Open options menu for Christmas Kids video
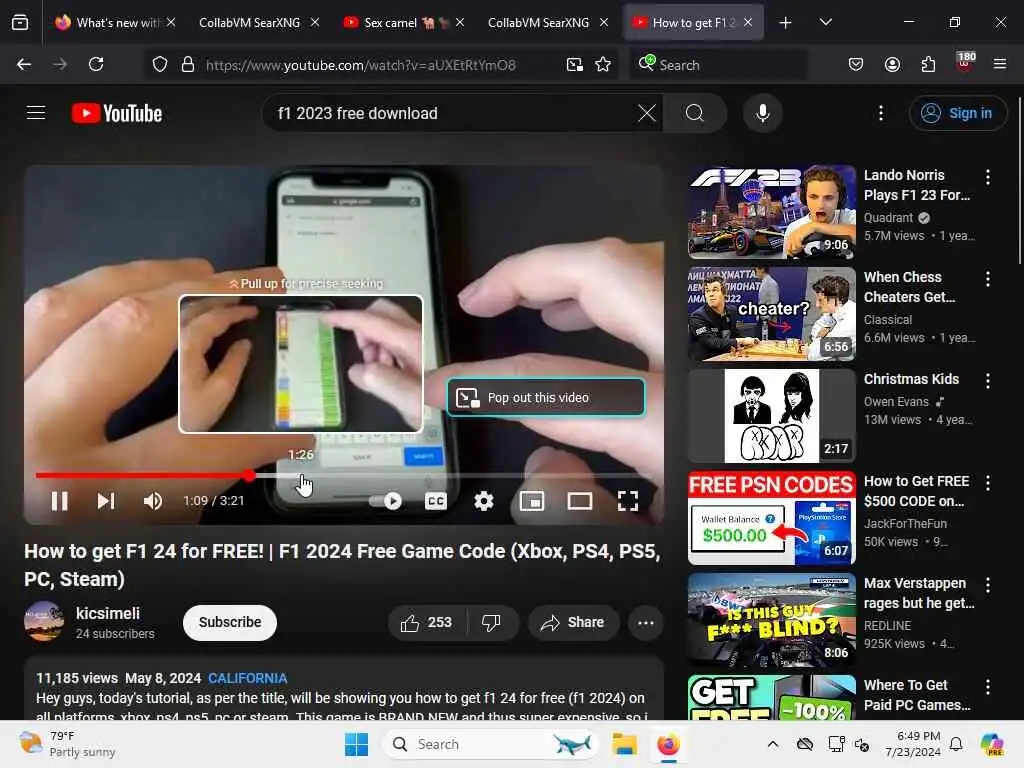1024x768 pixels. (x=987, y=381)
